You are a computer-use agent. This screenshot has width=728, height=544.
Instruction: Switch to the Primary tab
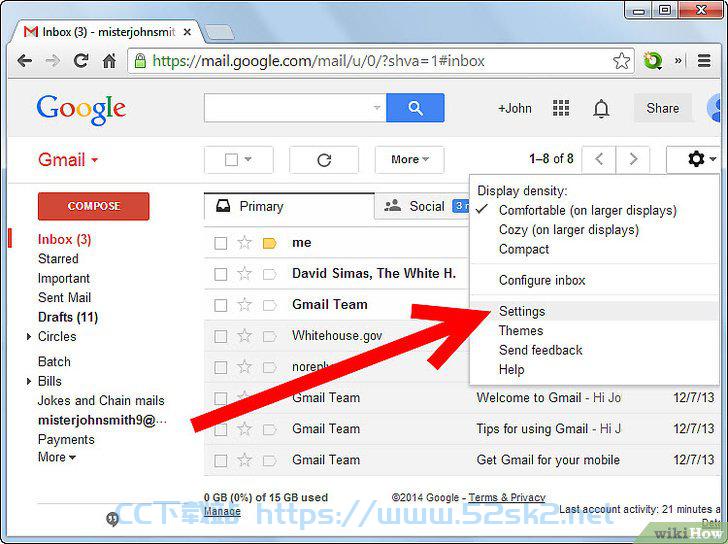pos(289,207)
